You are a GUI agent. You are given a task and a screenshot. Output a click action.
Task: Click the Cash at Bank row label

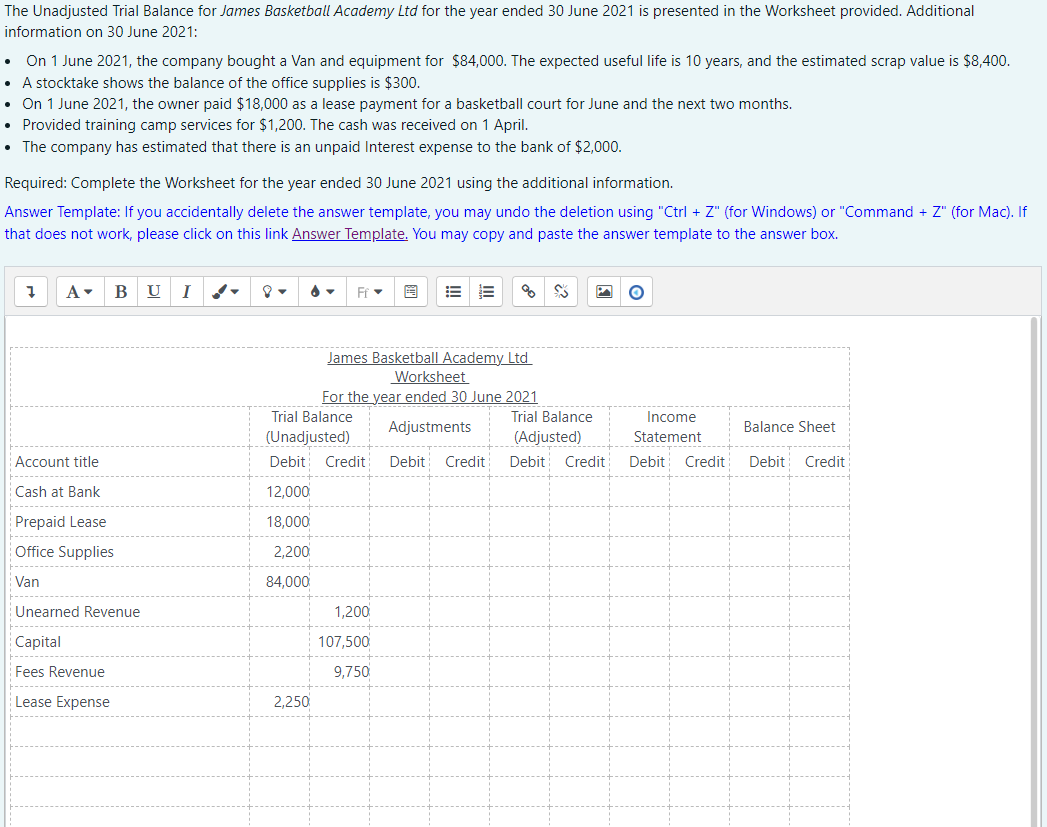click(x=57, y=492)
